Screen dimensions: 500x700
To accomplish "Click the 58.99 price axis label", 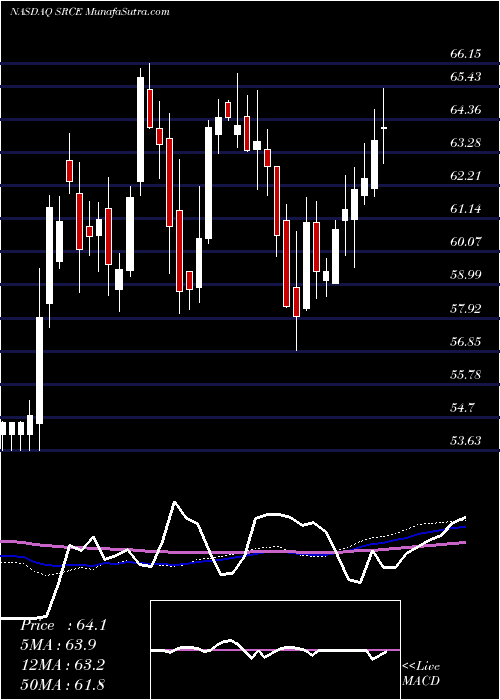I will [465, 275].
